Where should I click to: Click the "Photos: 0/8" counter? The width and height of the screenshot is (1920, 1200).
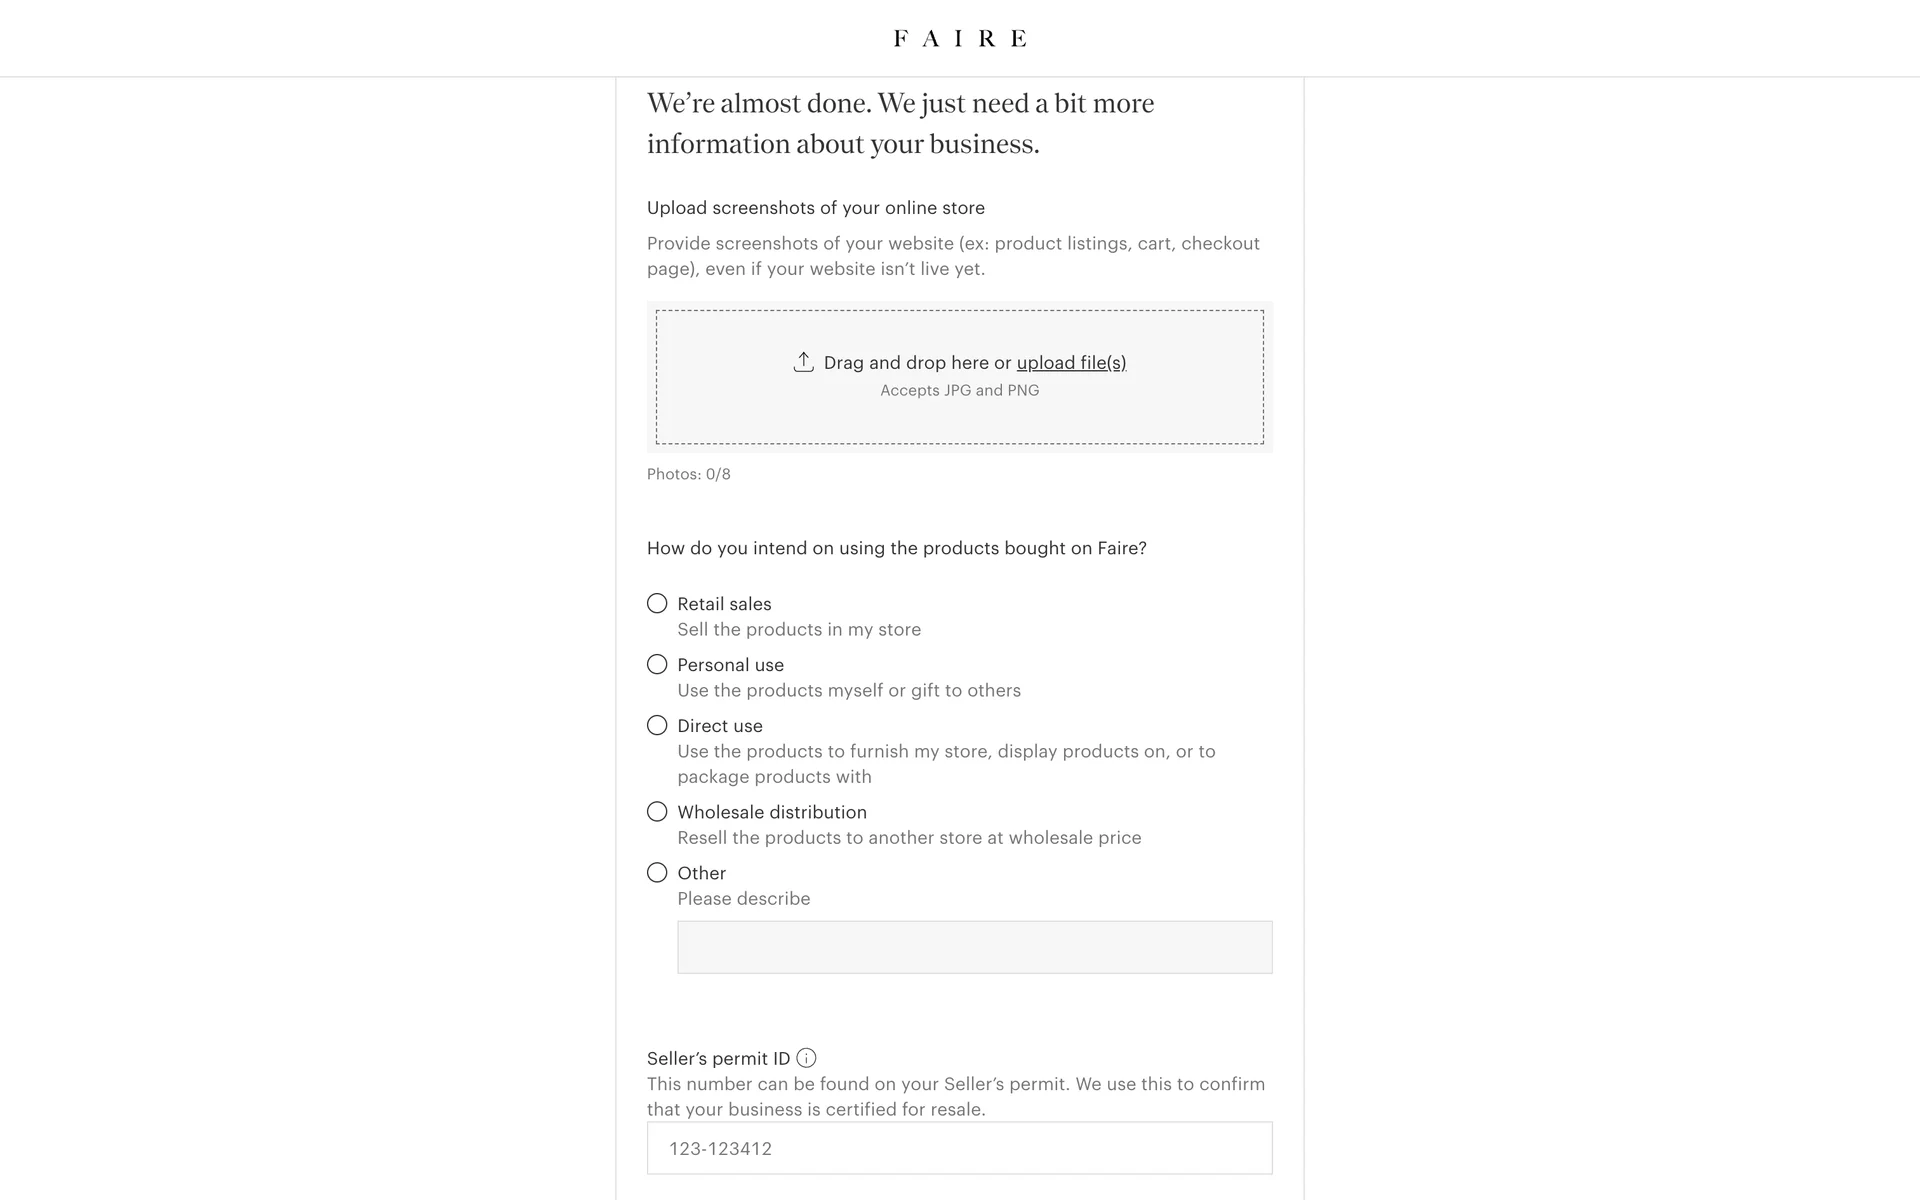tap(688, 474)
